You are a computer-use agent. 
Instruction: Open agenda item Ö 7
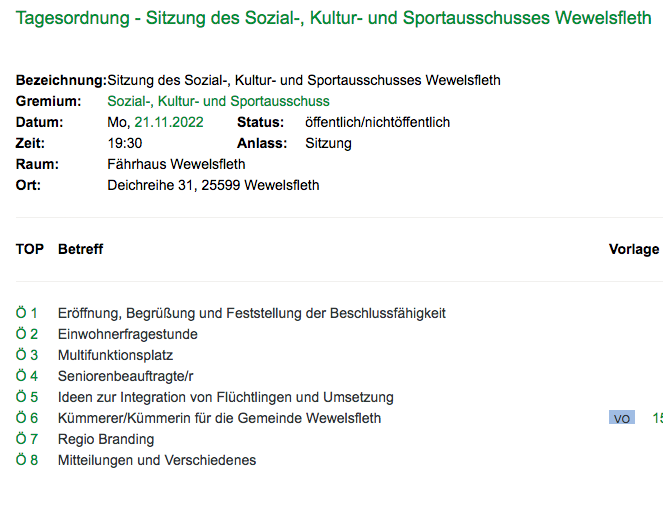click(x=27, y=439)
